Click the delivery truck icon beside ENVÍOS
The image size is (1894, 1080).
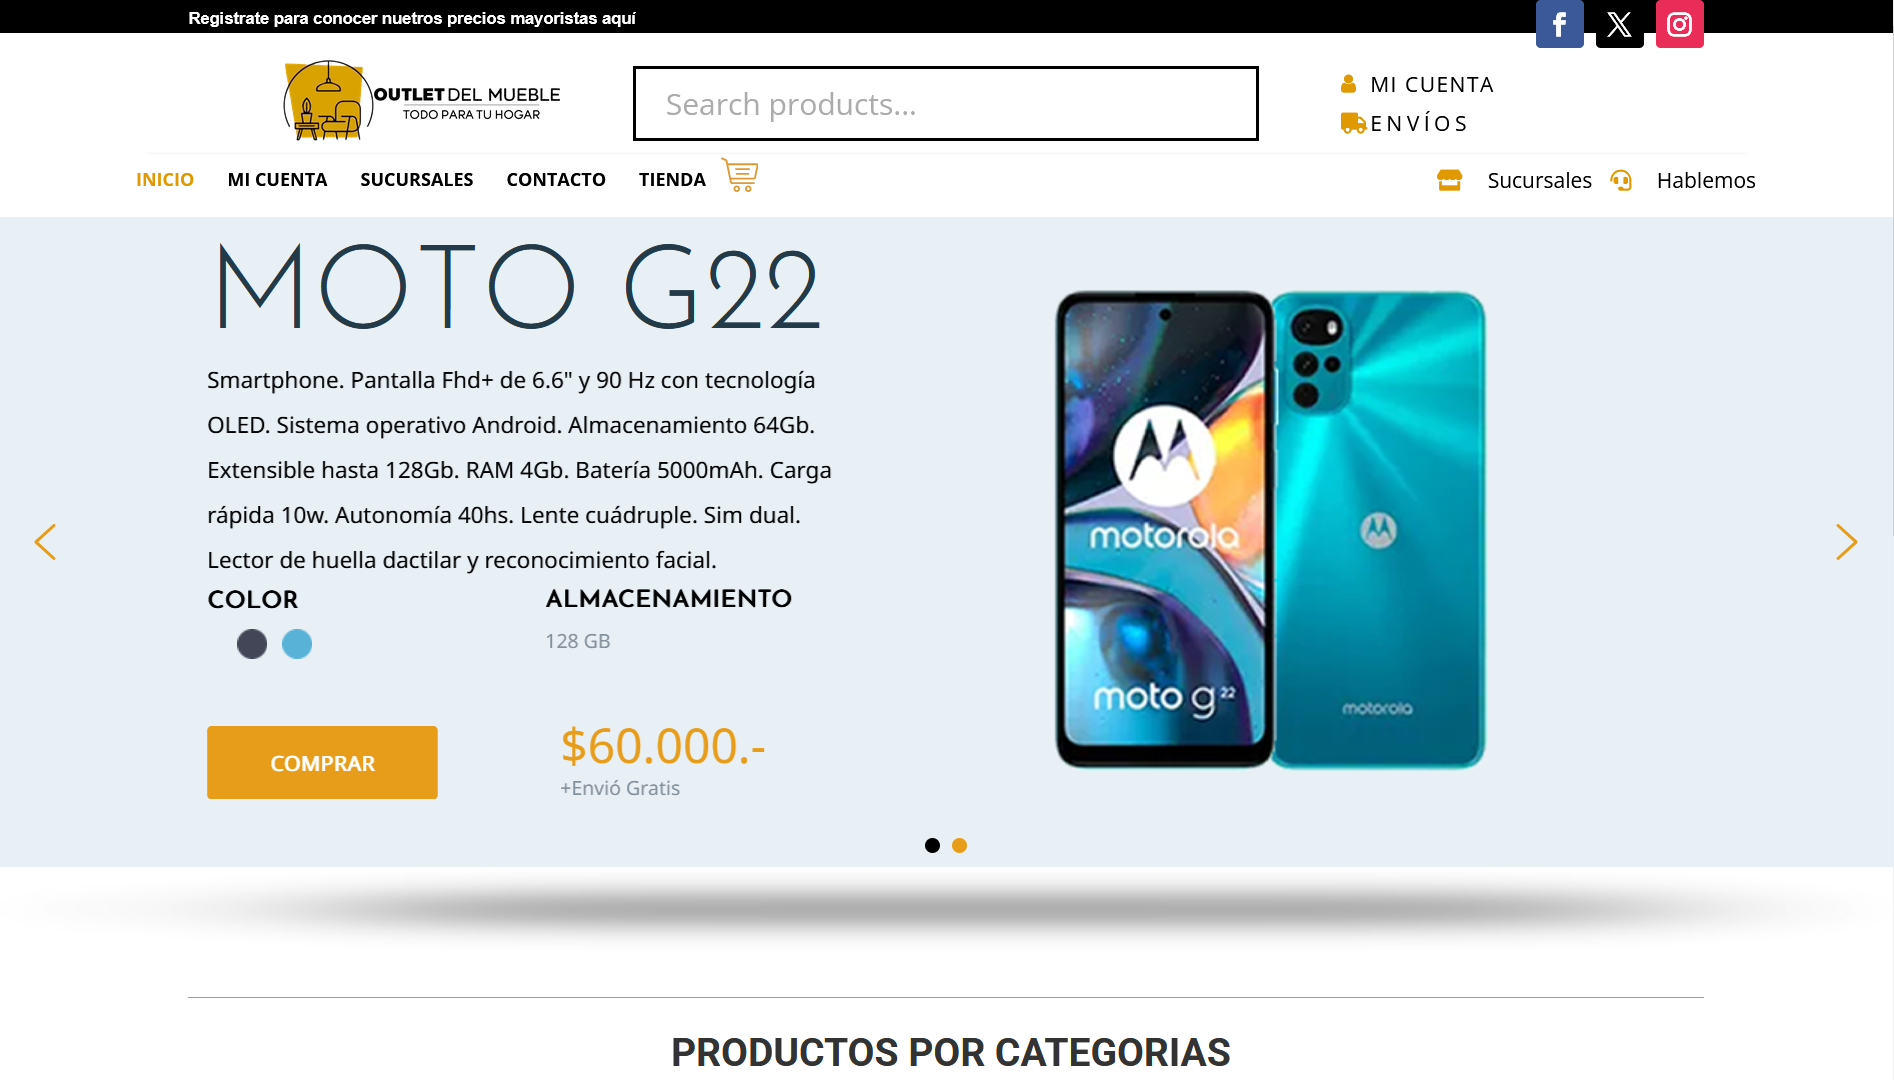(1353, 123)
